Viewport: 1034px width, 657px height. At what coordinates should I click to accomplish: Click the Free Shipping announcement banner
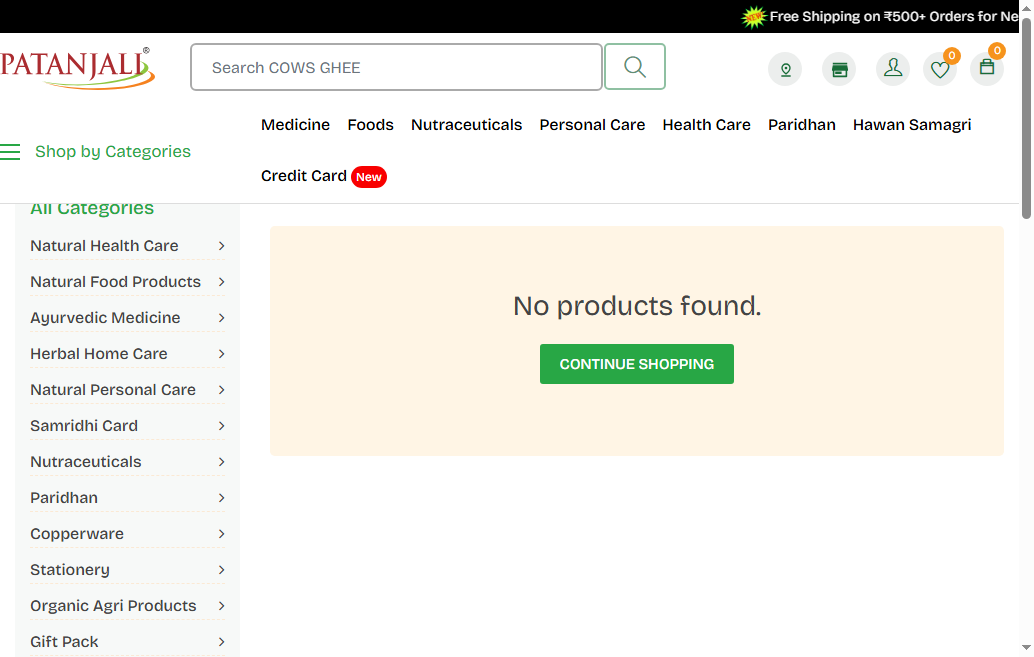pyautogui.click(x=880, y=16)
